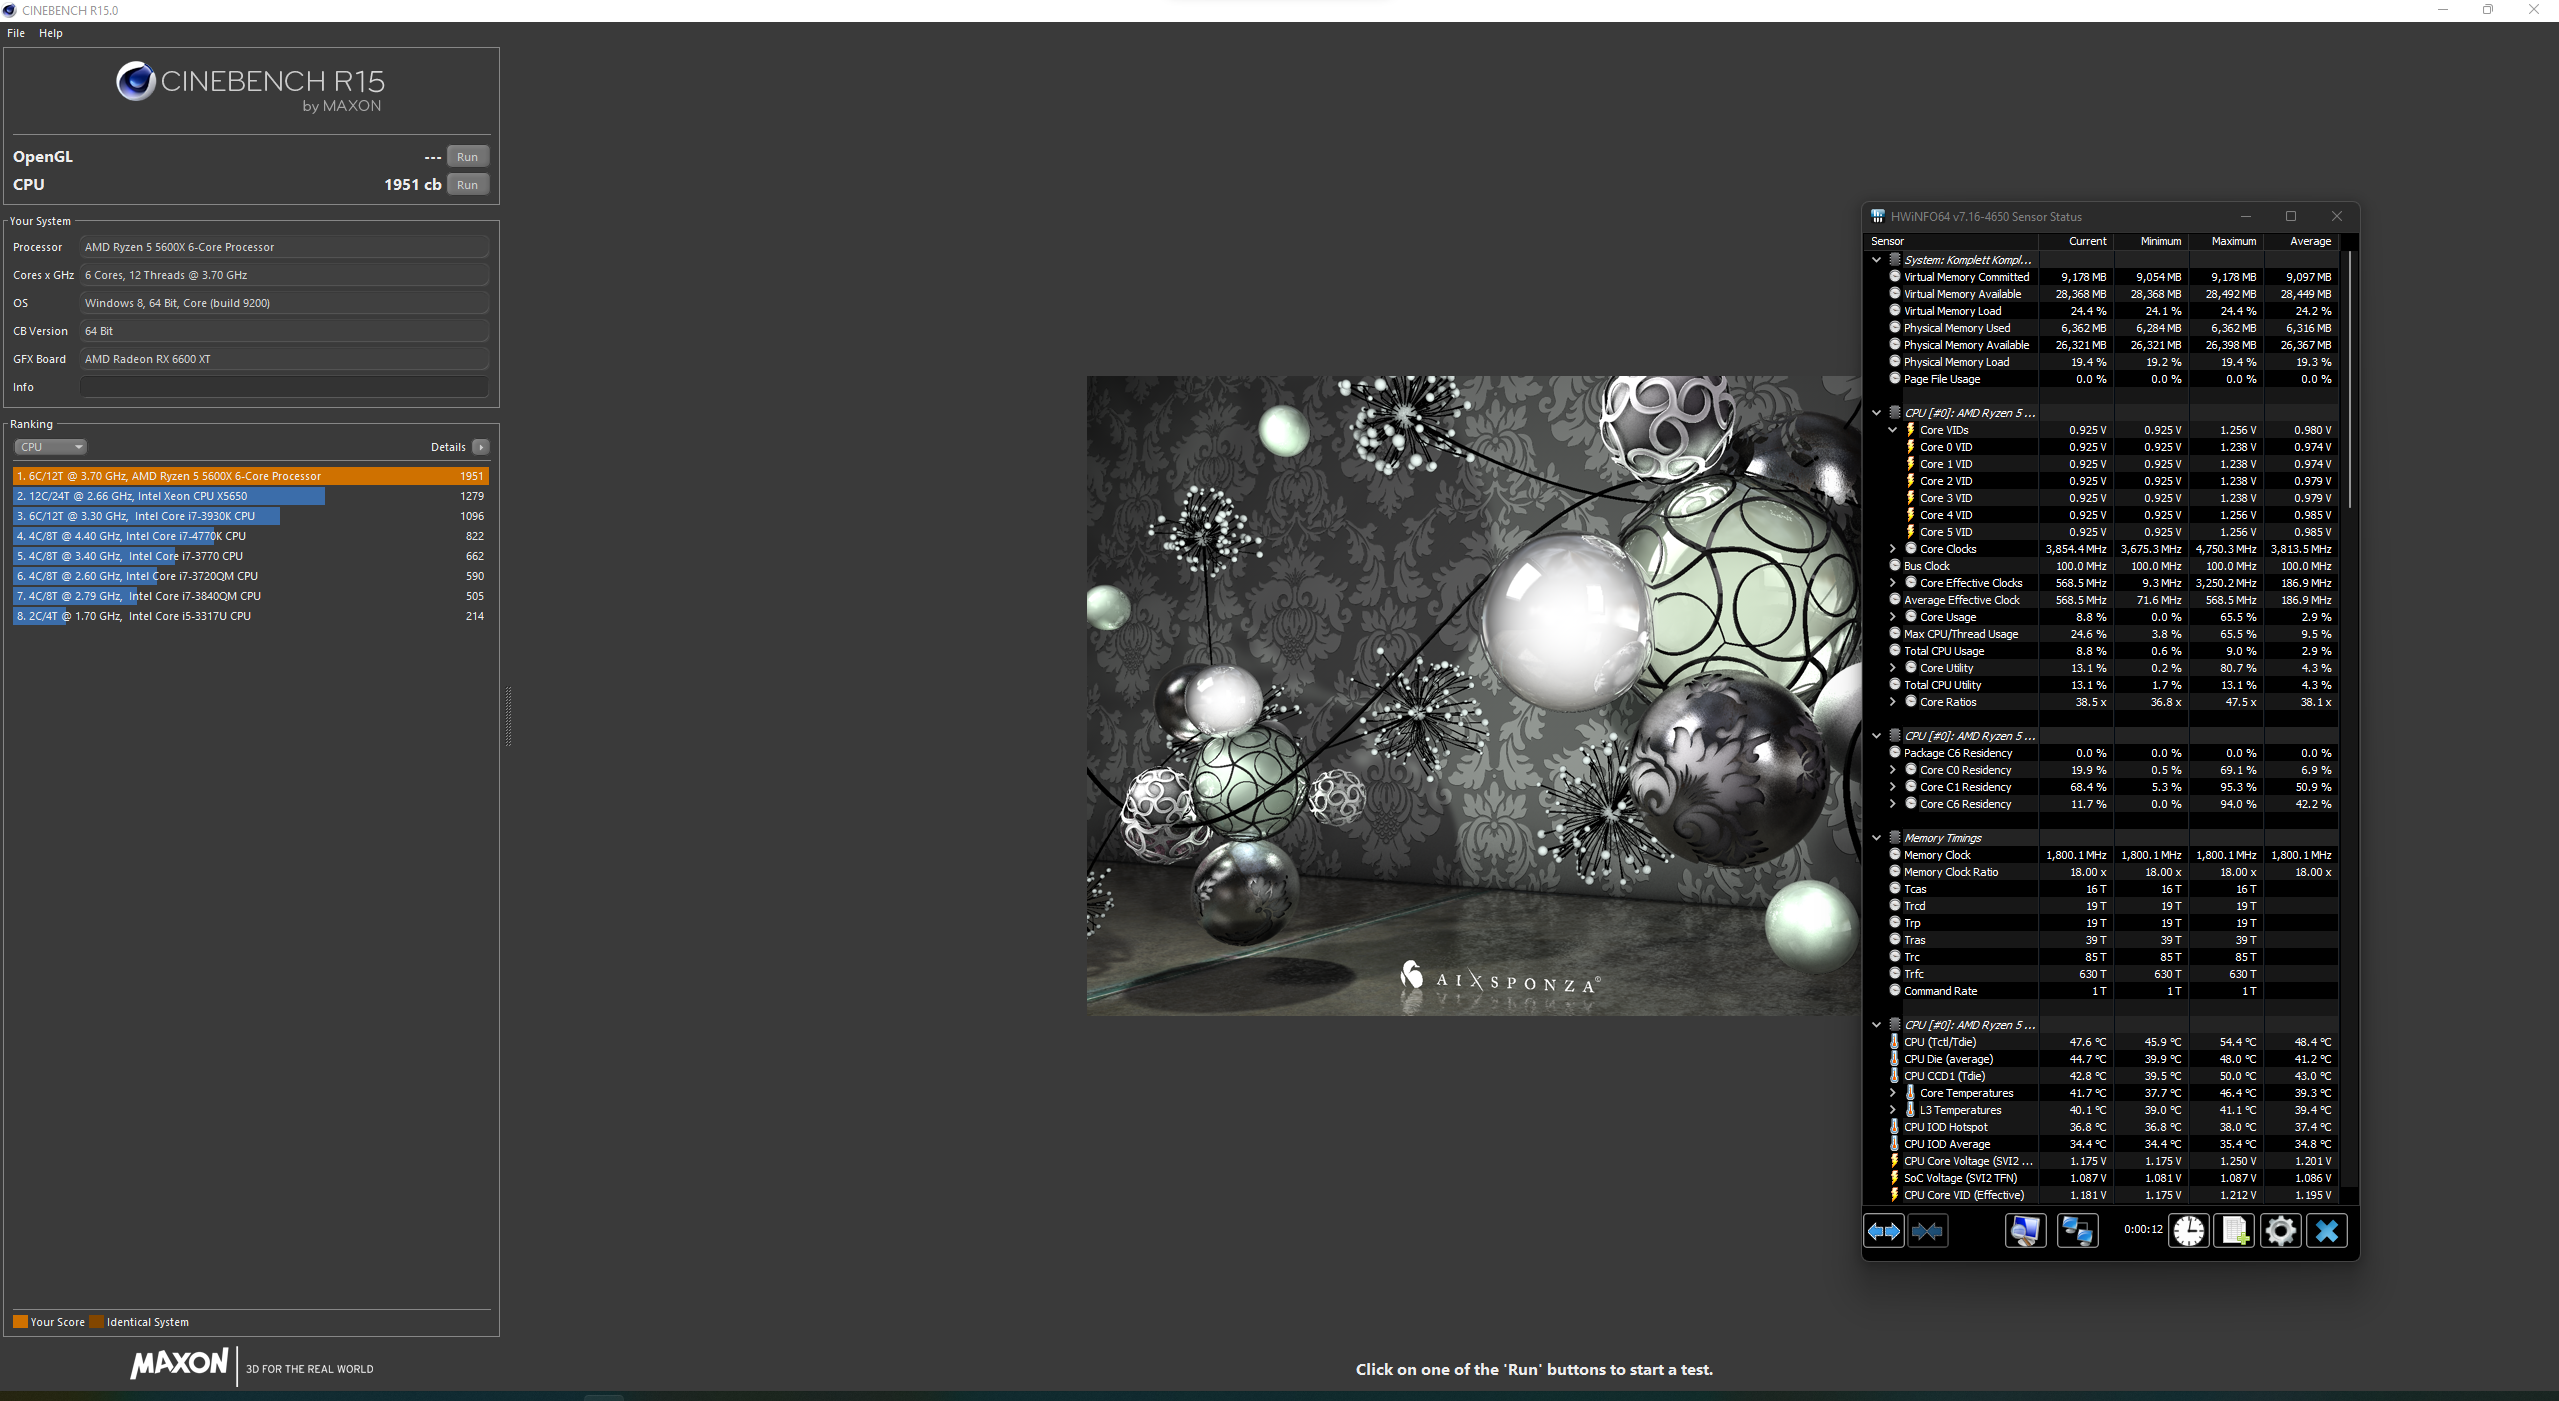Open HWiNFO sensor settings gear icon
Viewport: 2559px width, 1401px height.
tap(2280, 1231)
